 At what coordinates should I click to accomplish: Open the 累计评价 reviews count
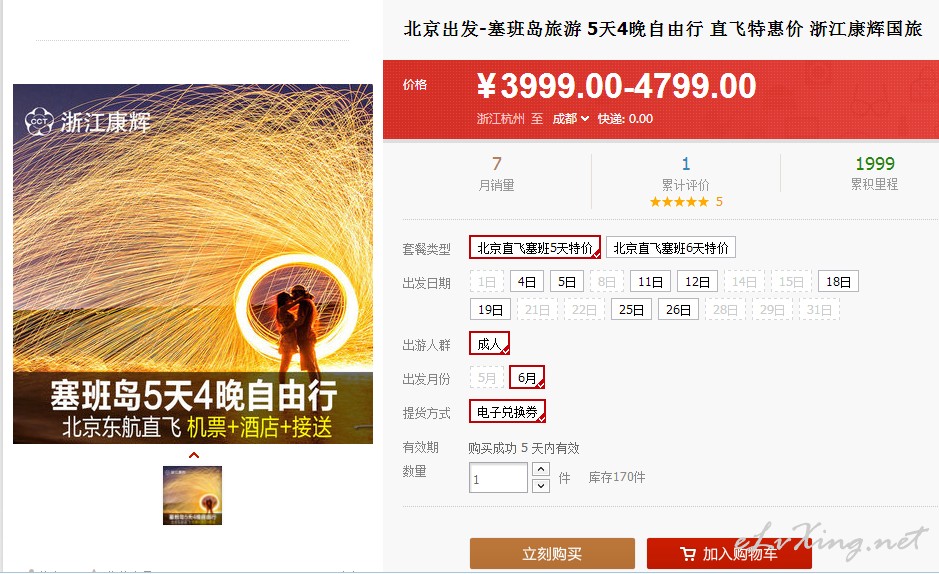click(686, 174)
